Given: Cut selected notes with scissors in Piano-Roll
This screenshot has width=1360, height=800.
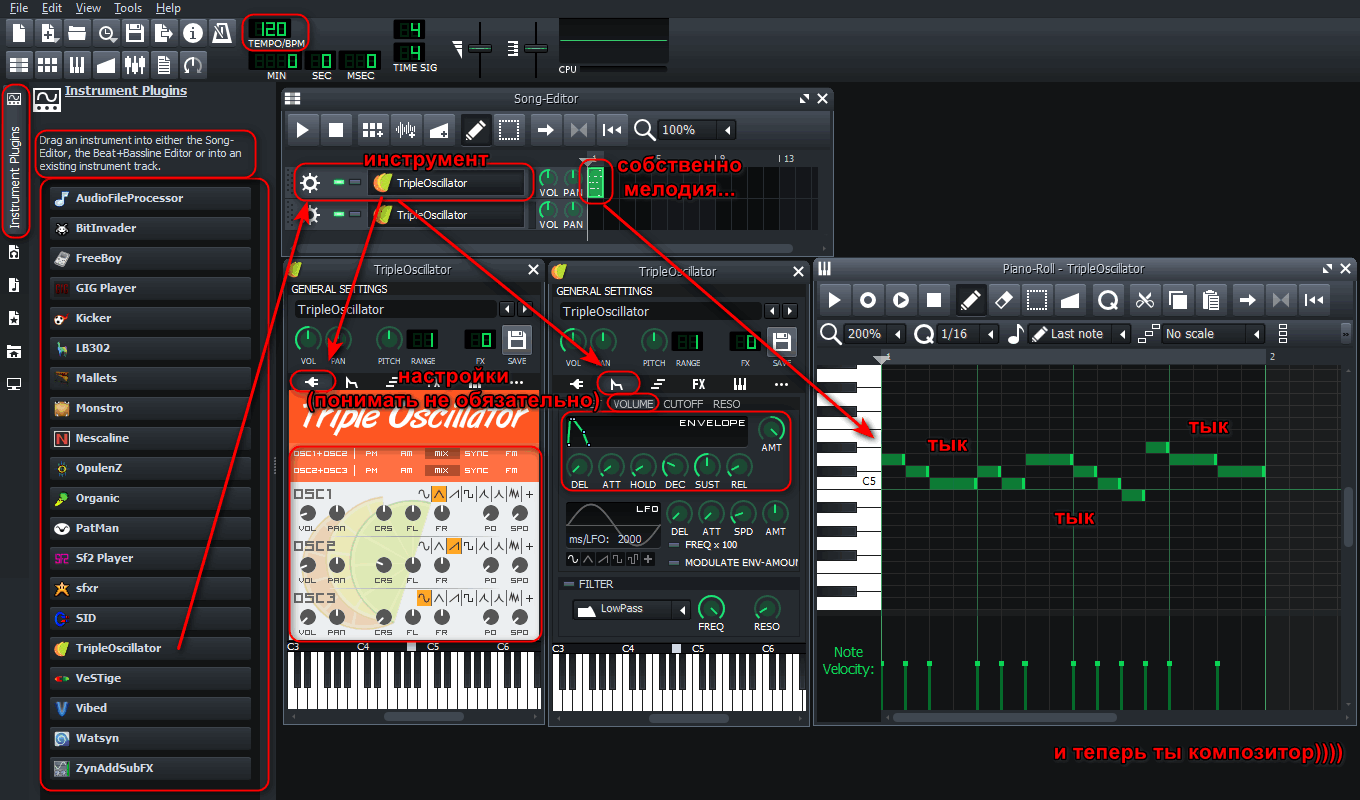Looking at the screenshot, I should click(1146, 299).
